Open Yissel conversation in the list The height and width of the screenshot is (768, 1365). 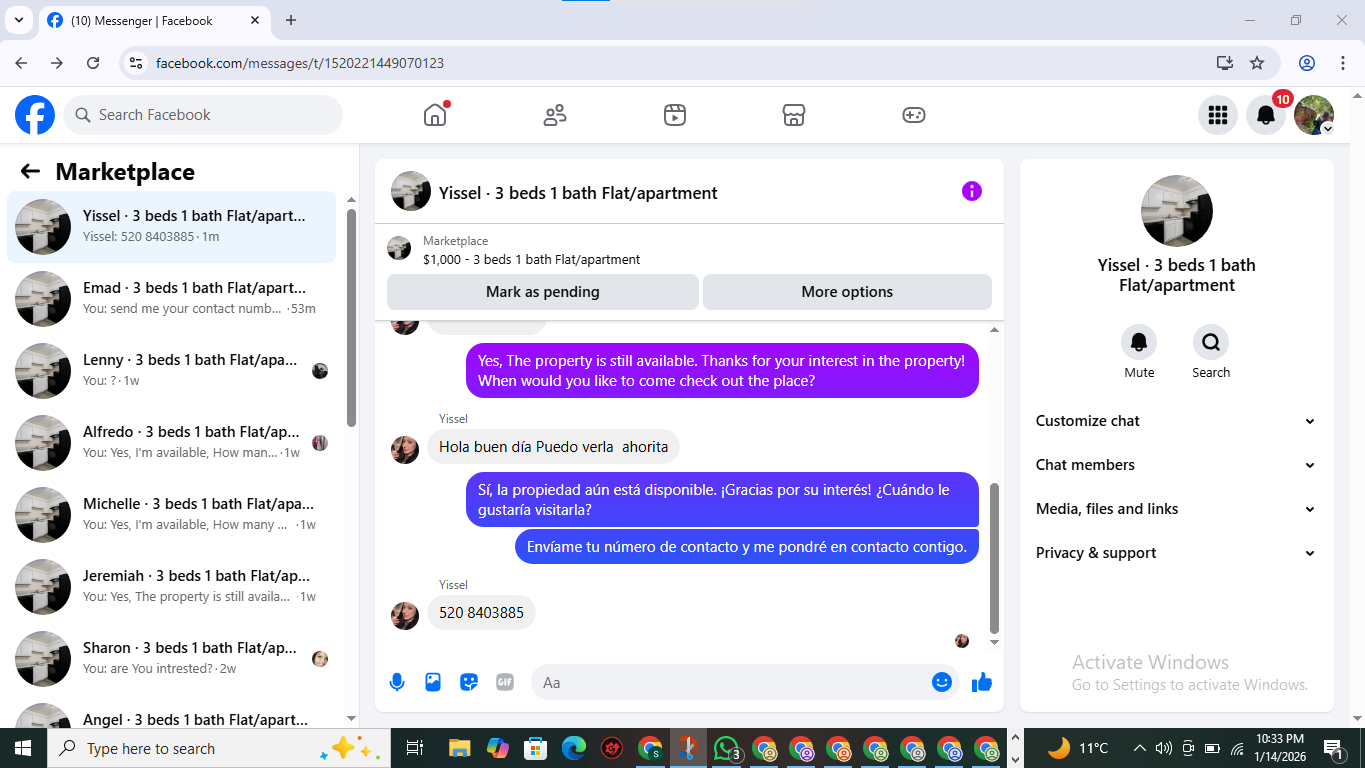pyautogui.click(x=172, y=227)
